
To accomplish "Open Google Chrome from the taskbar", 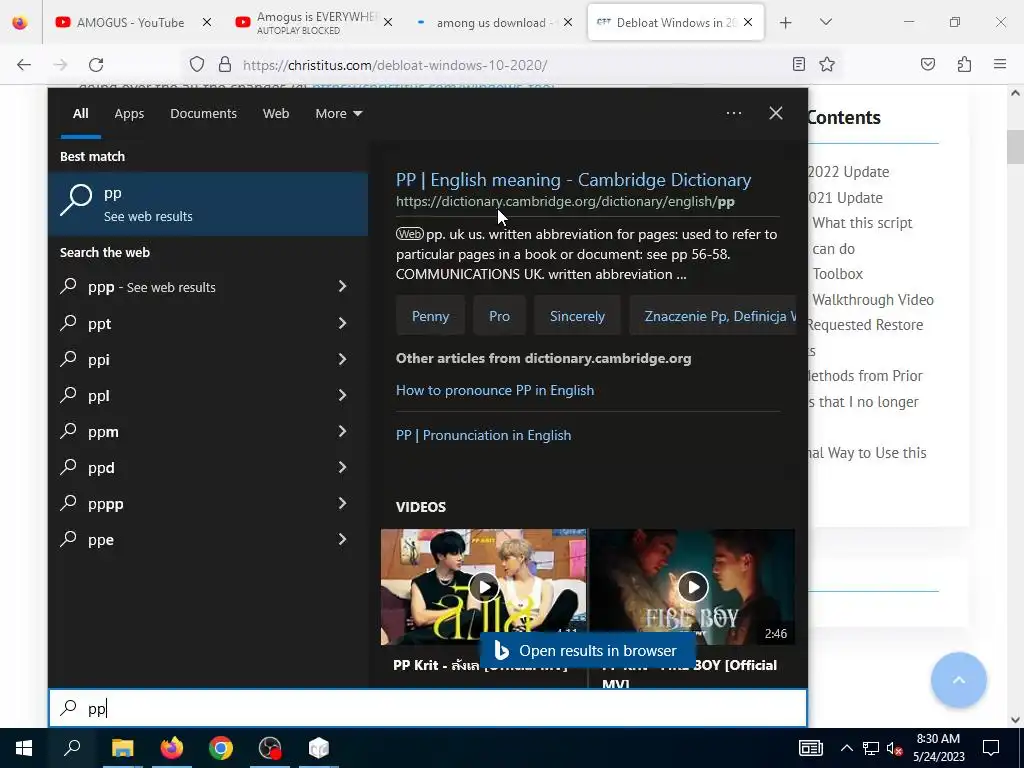I will pyautogui.click(x=221, y=748).
